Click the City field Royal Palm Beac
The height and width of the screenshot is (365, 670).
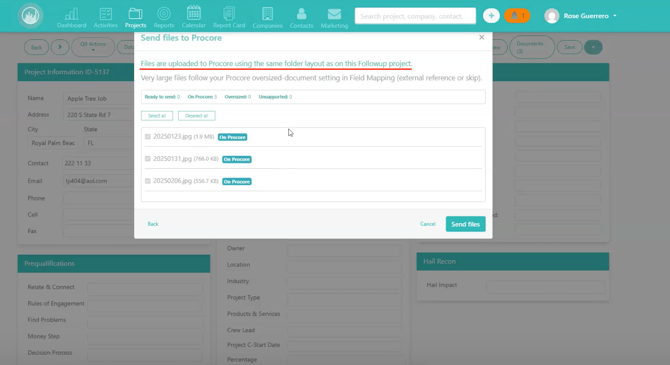pyautogui.click(x=53, y=143)
